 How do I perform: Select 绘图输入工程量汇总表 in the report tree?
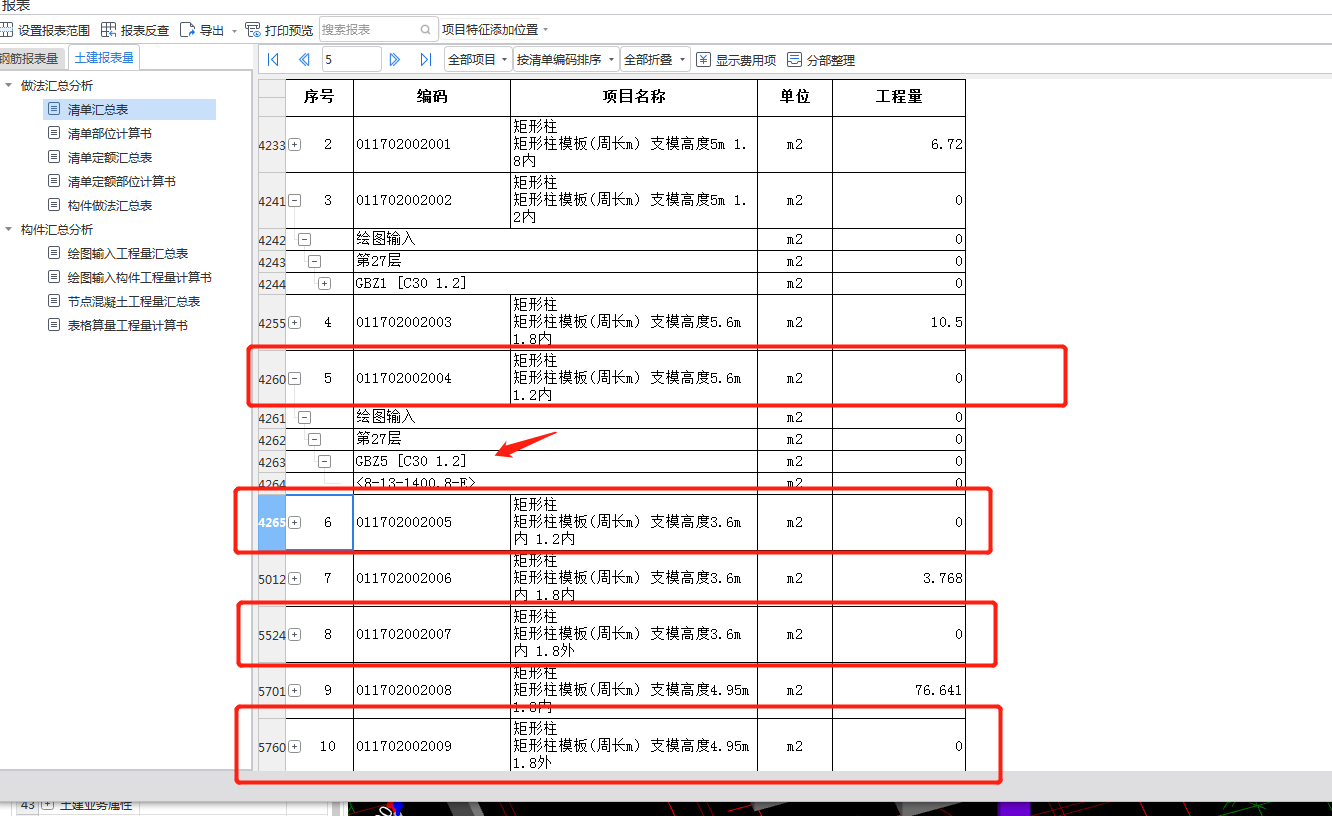pyautogui.click(x=128, y=254)
